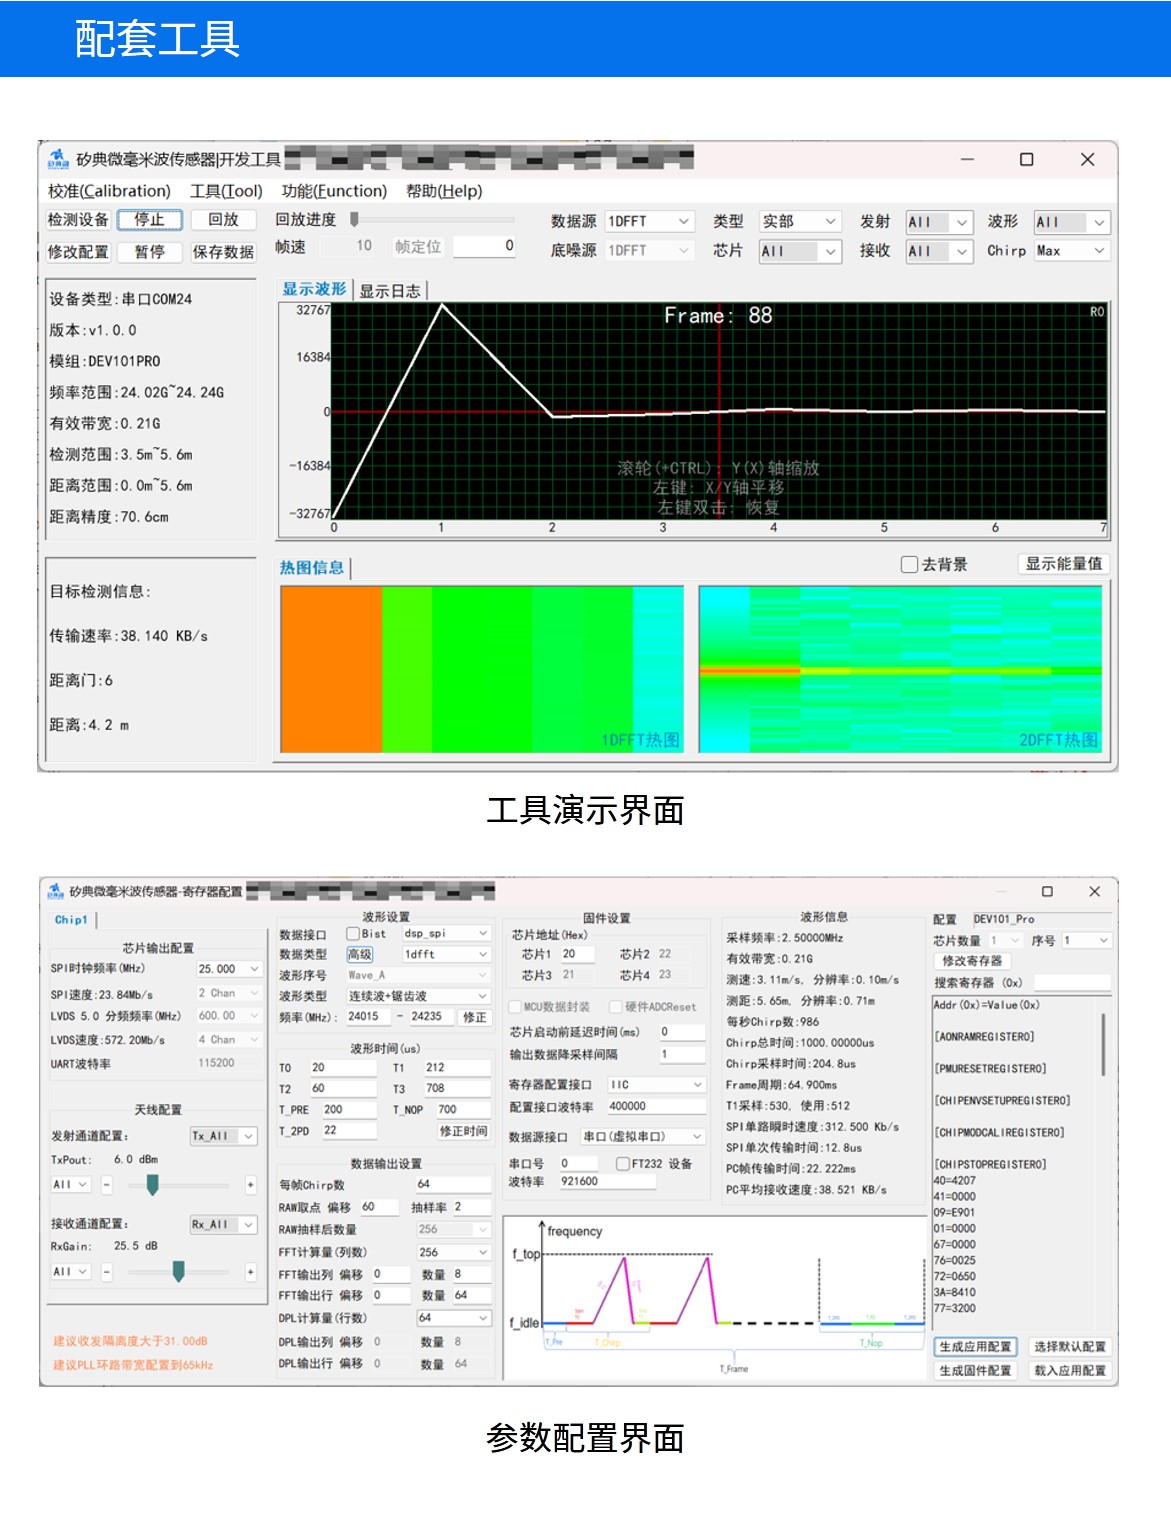The width and height of the screenshot is (1171, 1531).
Task: Check the FT232 设备 checkbox
Action: [x=623, y=1164]
